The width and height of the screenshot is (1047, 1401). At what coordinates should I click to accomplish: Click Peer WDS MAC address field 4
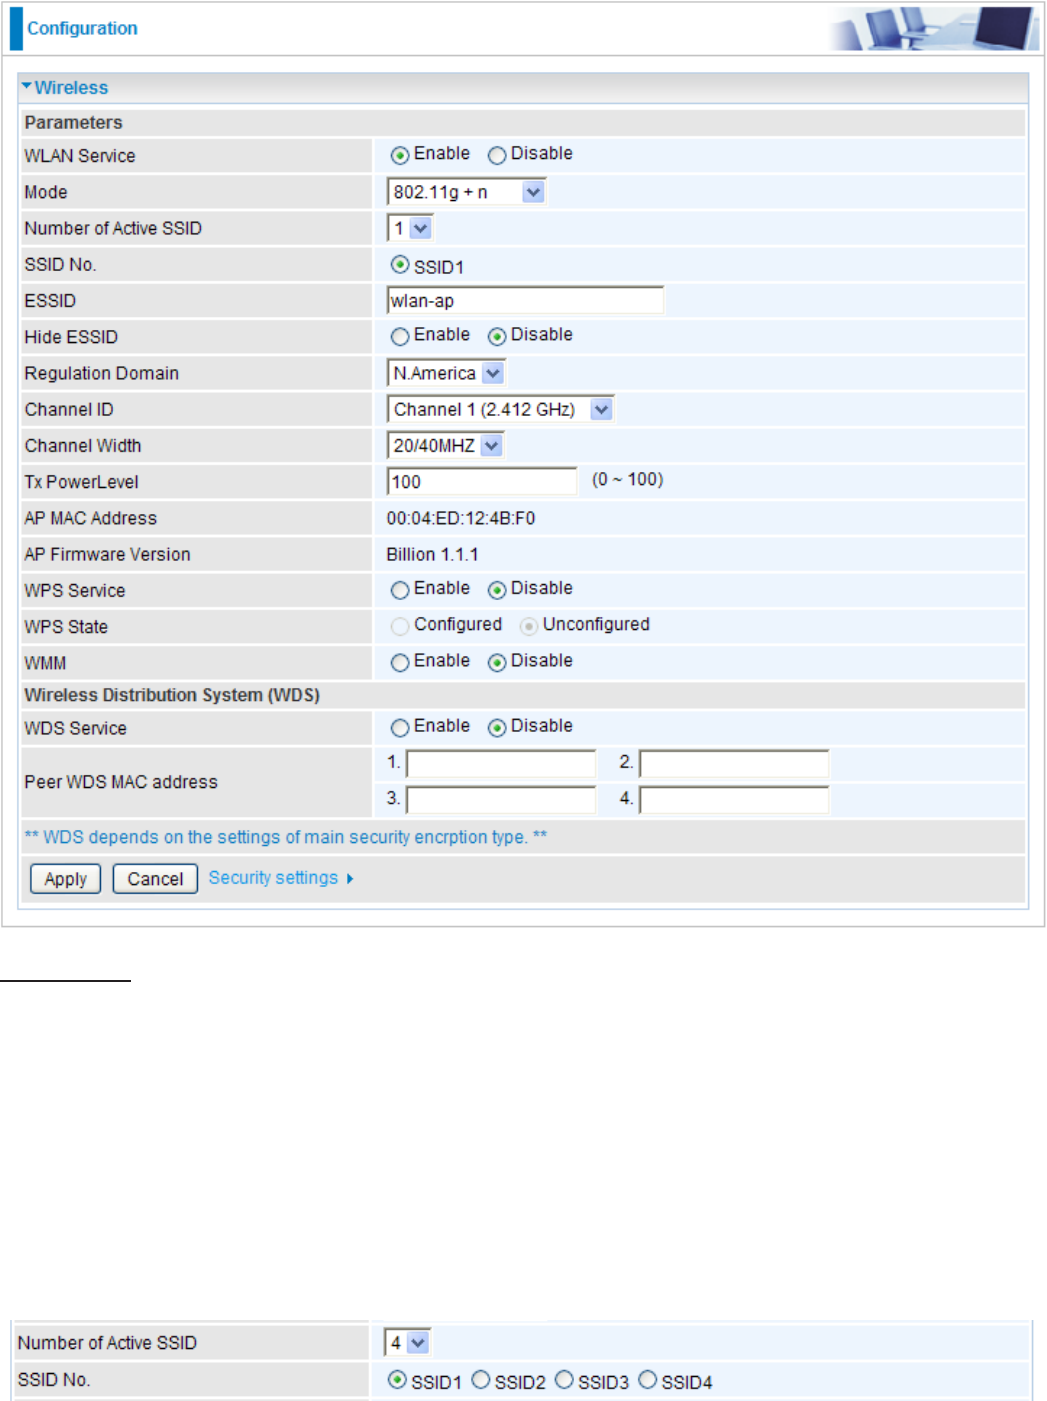734,800
